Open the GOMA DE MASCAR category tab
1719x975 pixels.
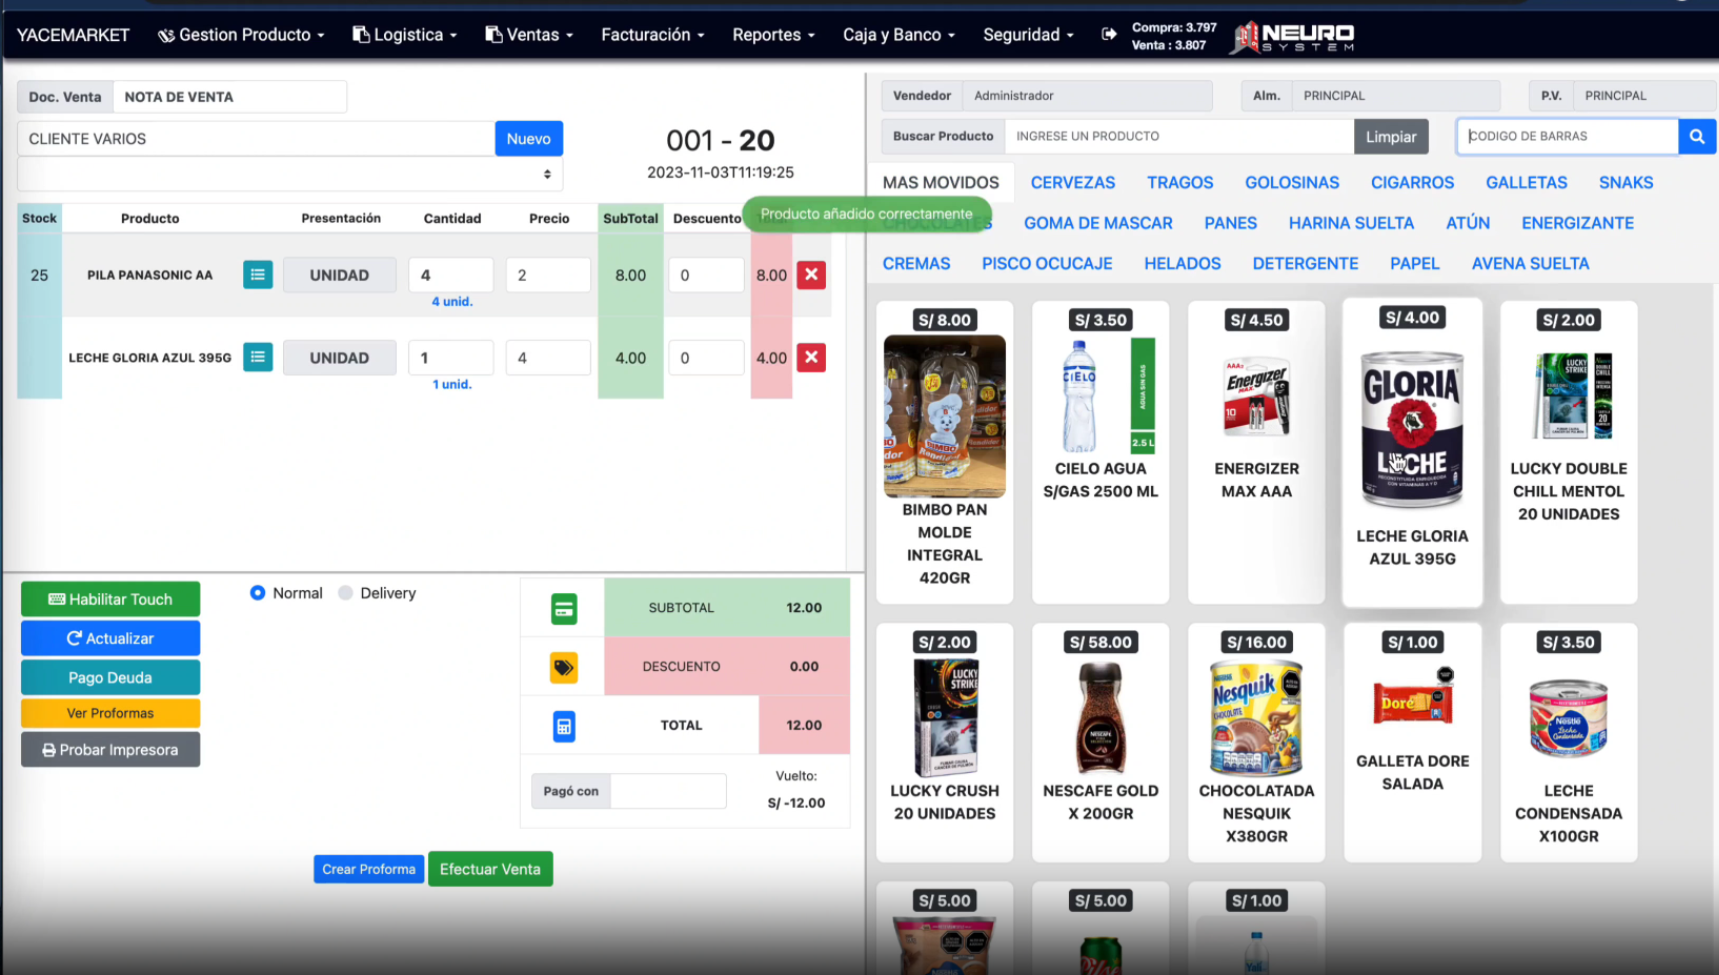1098,223
